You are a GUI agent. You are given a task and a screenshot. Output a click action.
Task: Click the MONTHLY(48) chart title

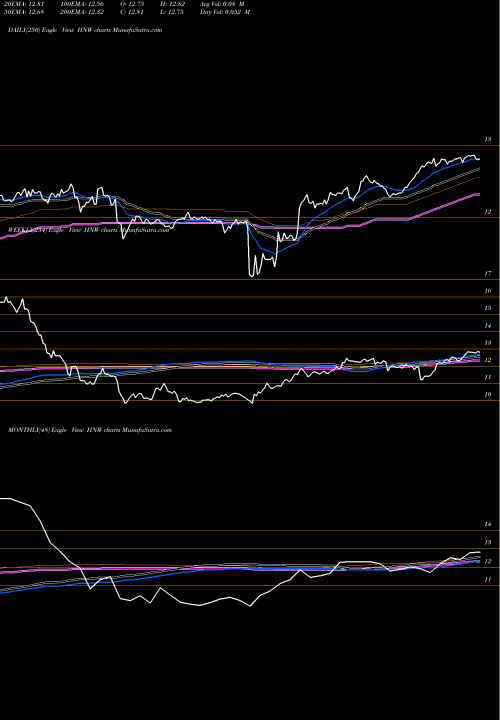click(x=90, y=430)
